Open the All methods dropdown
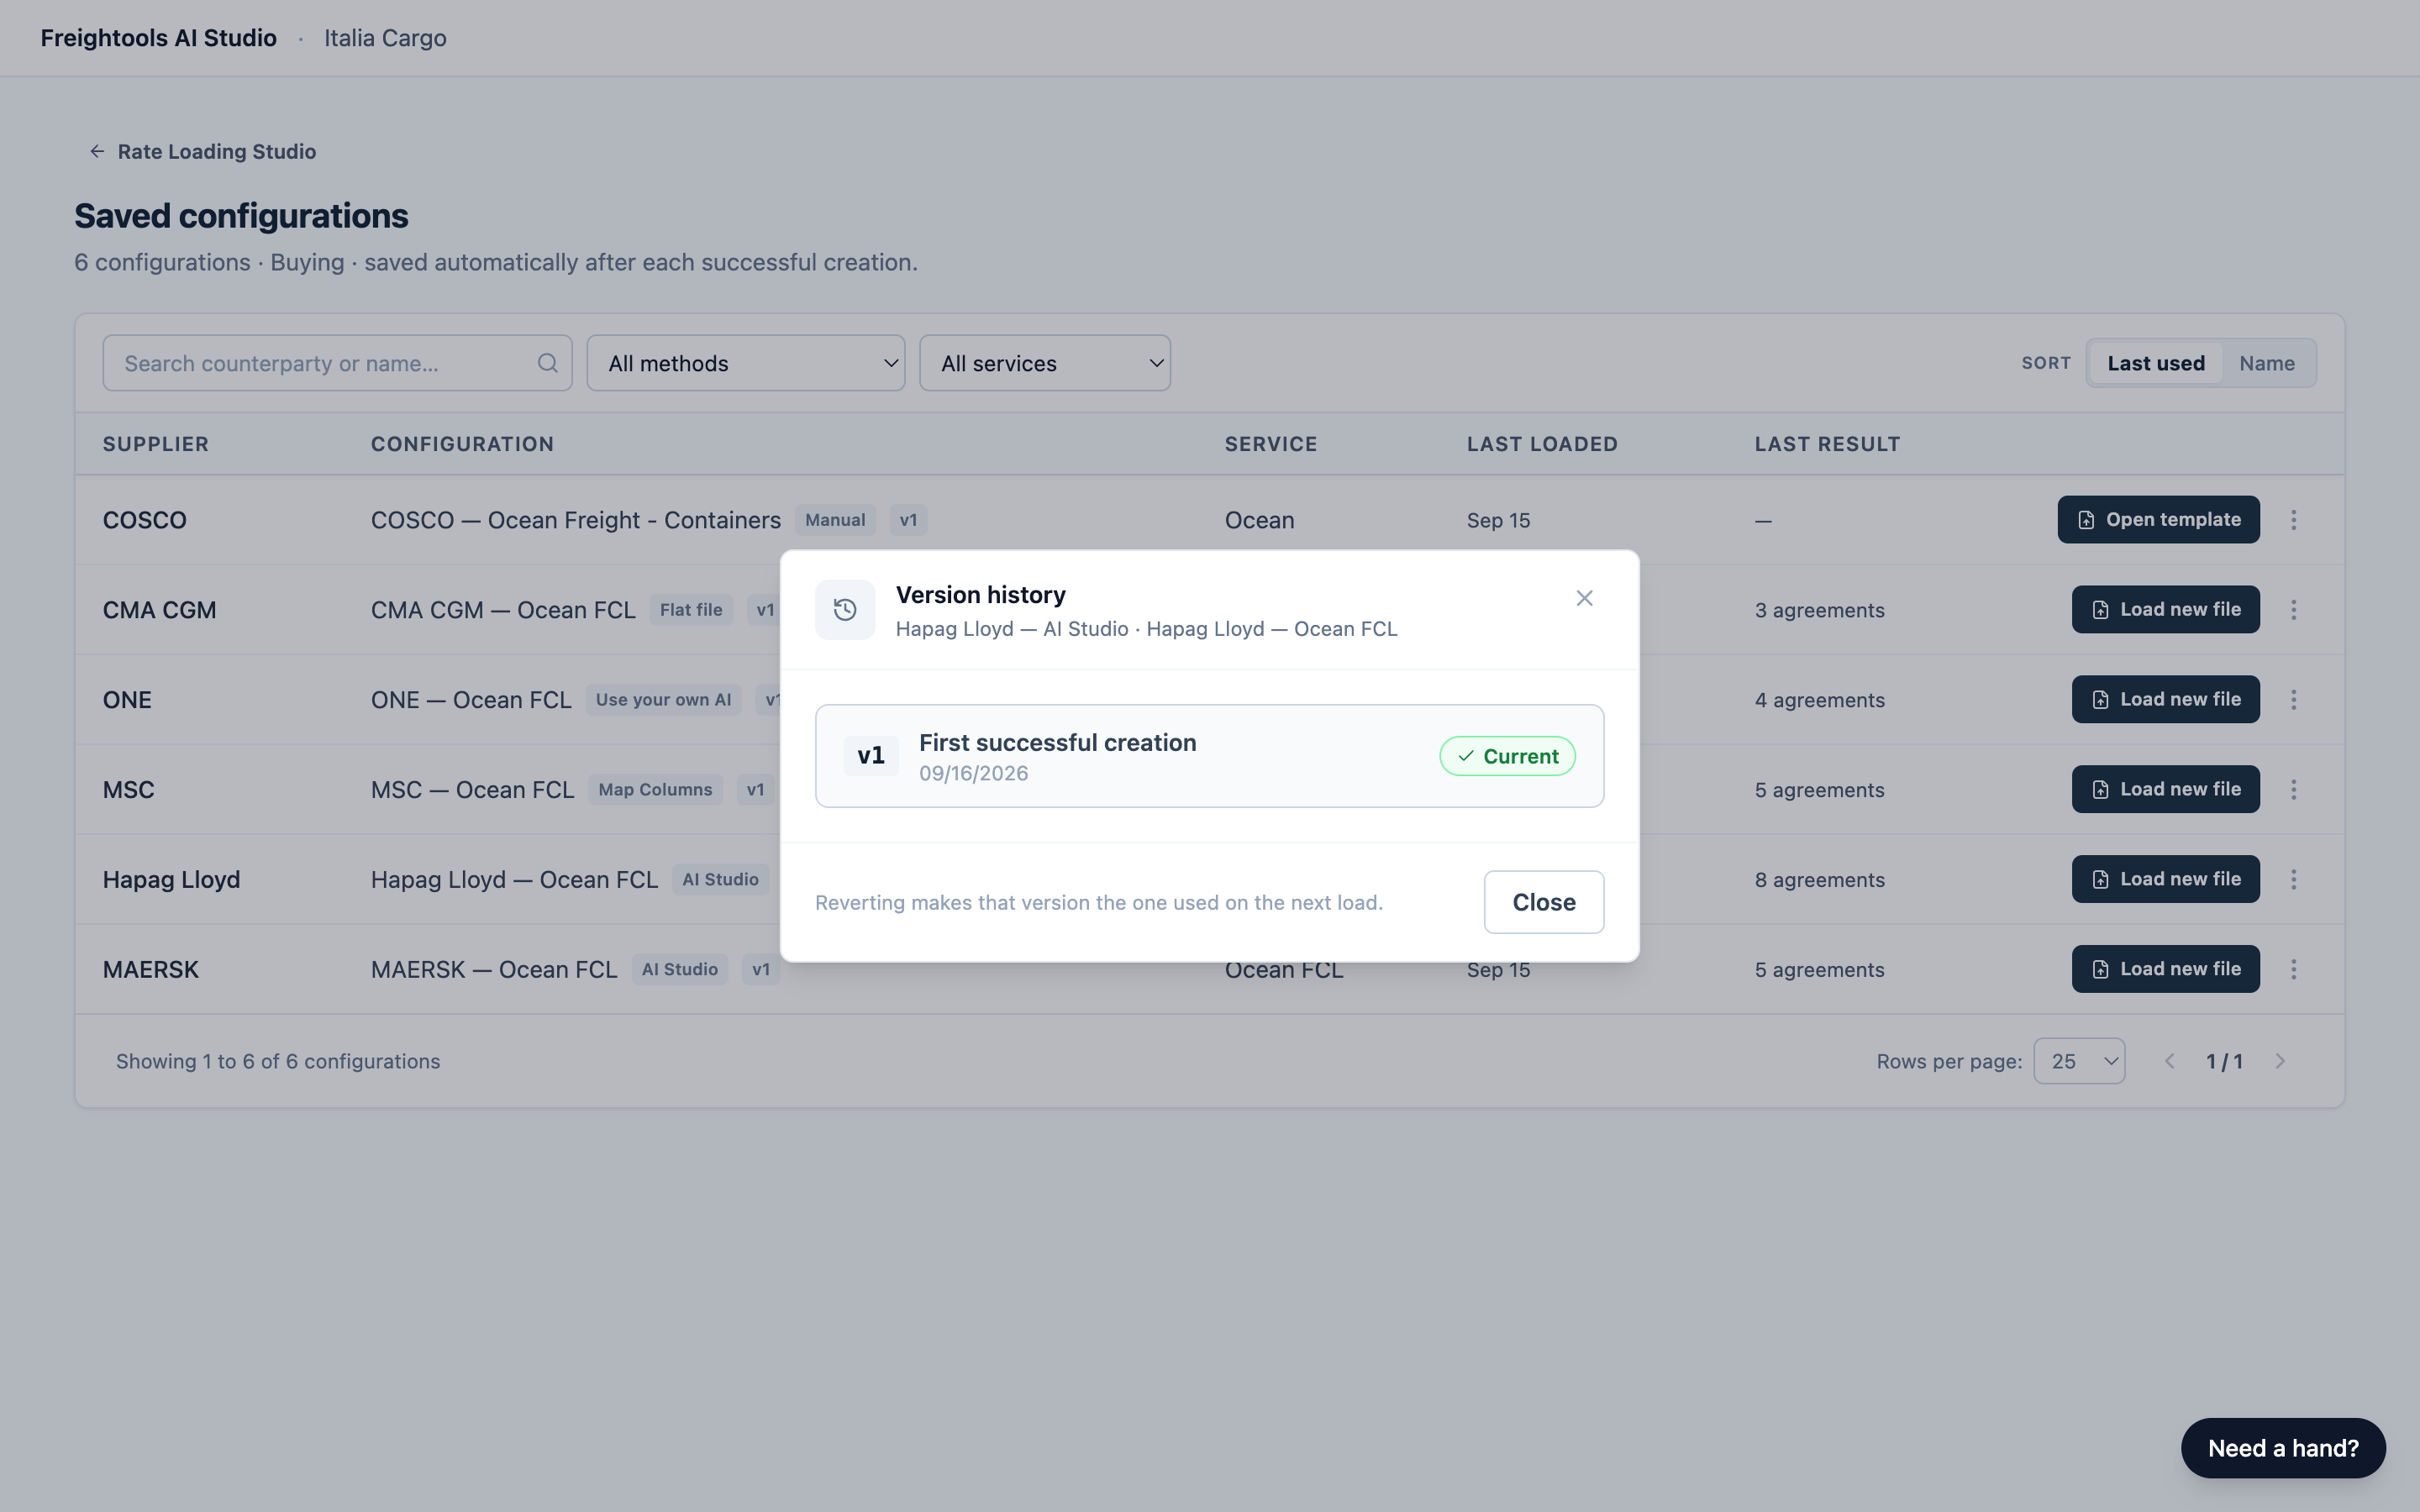2420x1512 pixels. coord(746,363)
